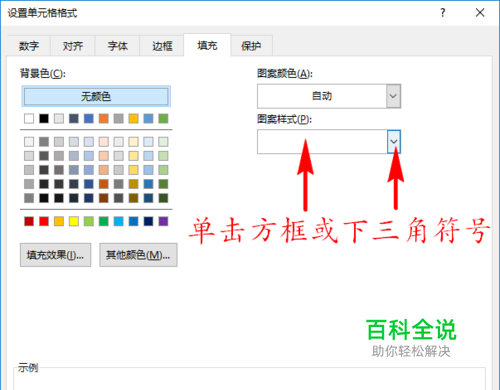Viewport: 500px width, 390px height.
Task: Open the 边框 tab
Action: [x=162, y=46]
